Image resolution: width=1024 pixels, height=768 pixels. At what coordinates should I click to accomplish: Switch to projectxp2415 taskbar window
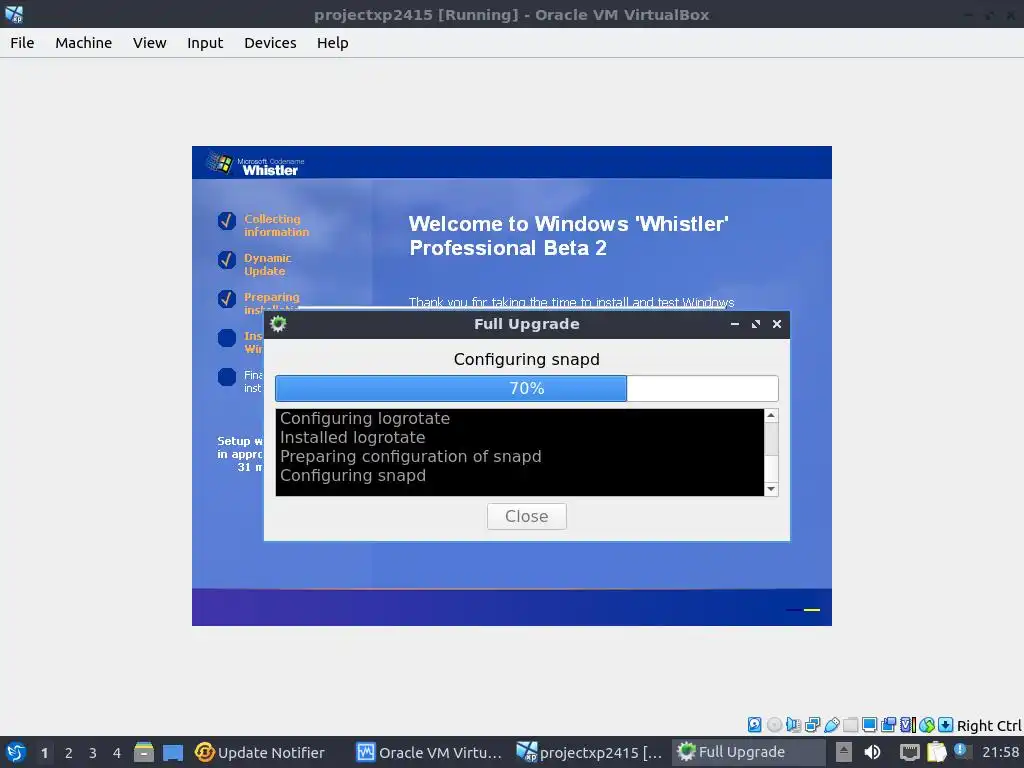(590, 752)
